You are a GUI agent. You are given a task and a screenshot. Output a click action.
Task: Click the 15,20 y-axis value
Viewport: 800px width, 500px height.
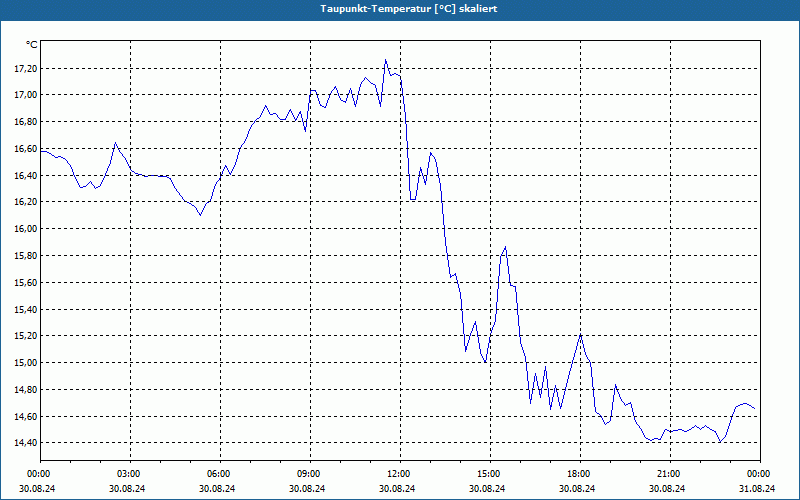(x=24, y=336)
